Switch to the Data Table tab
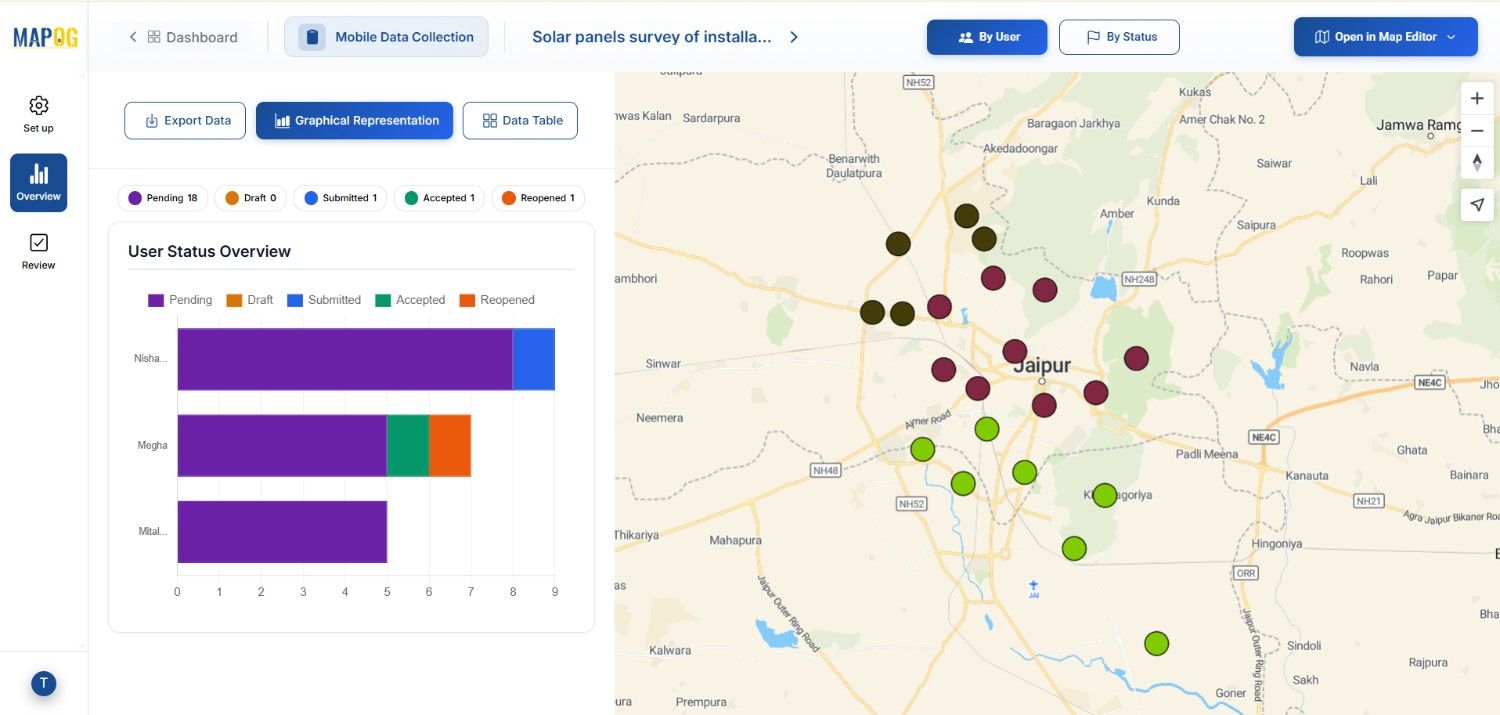This screenshot has height=715, width=1500. 520,120
